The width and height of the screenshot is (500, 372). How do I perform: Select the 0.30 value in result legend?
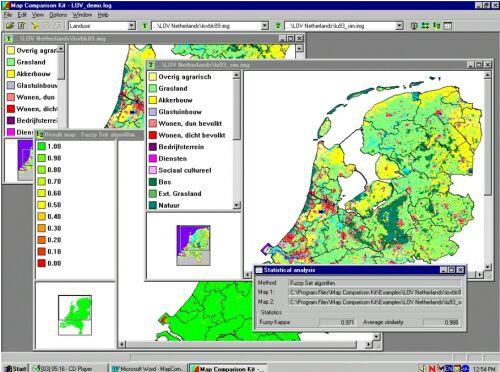54,228
